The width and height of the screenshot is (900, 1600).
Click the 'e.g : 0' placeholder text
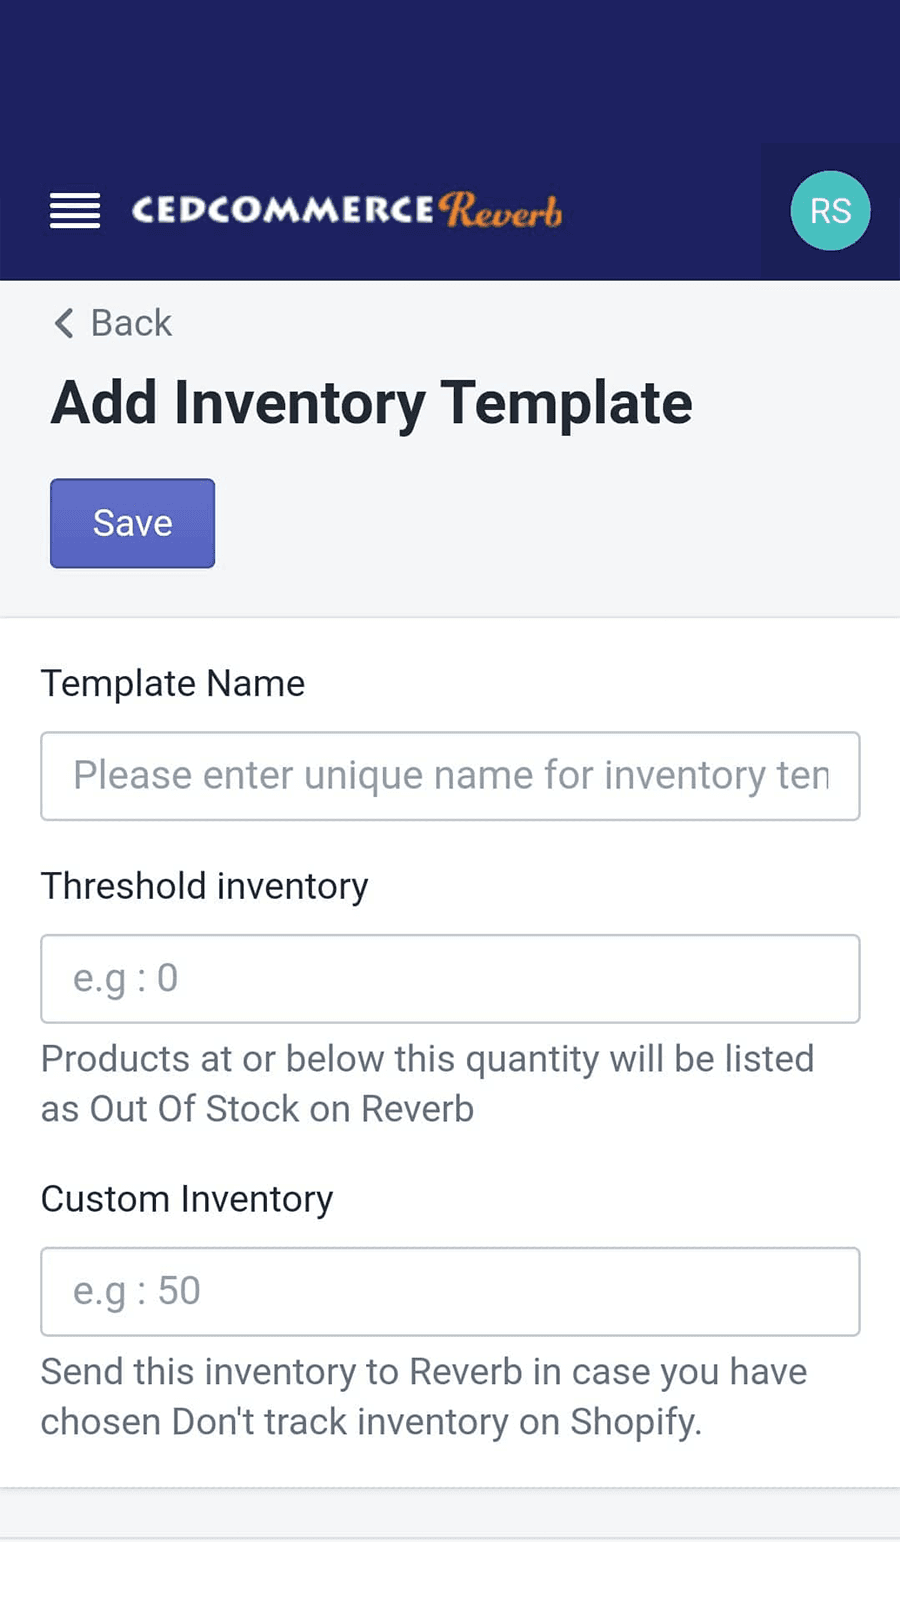pos(126,979)
